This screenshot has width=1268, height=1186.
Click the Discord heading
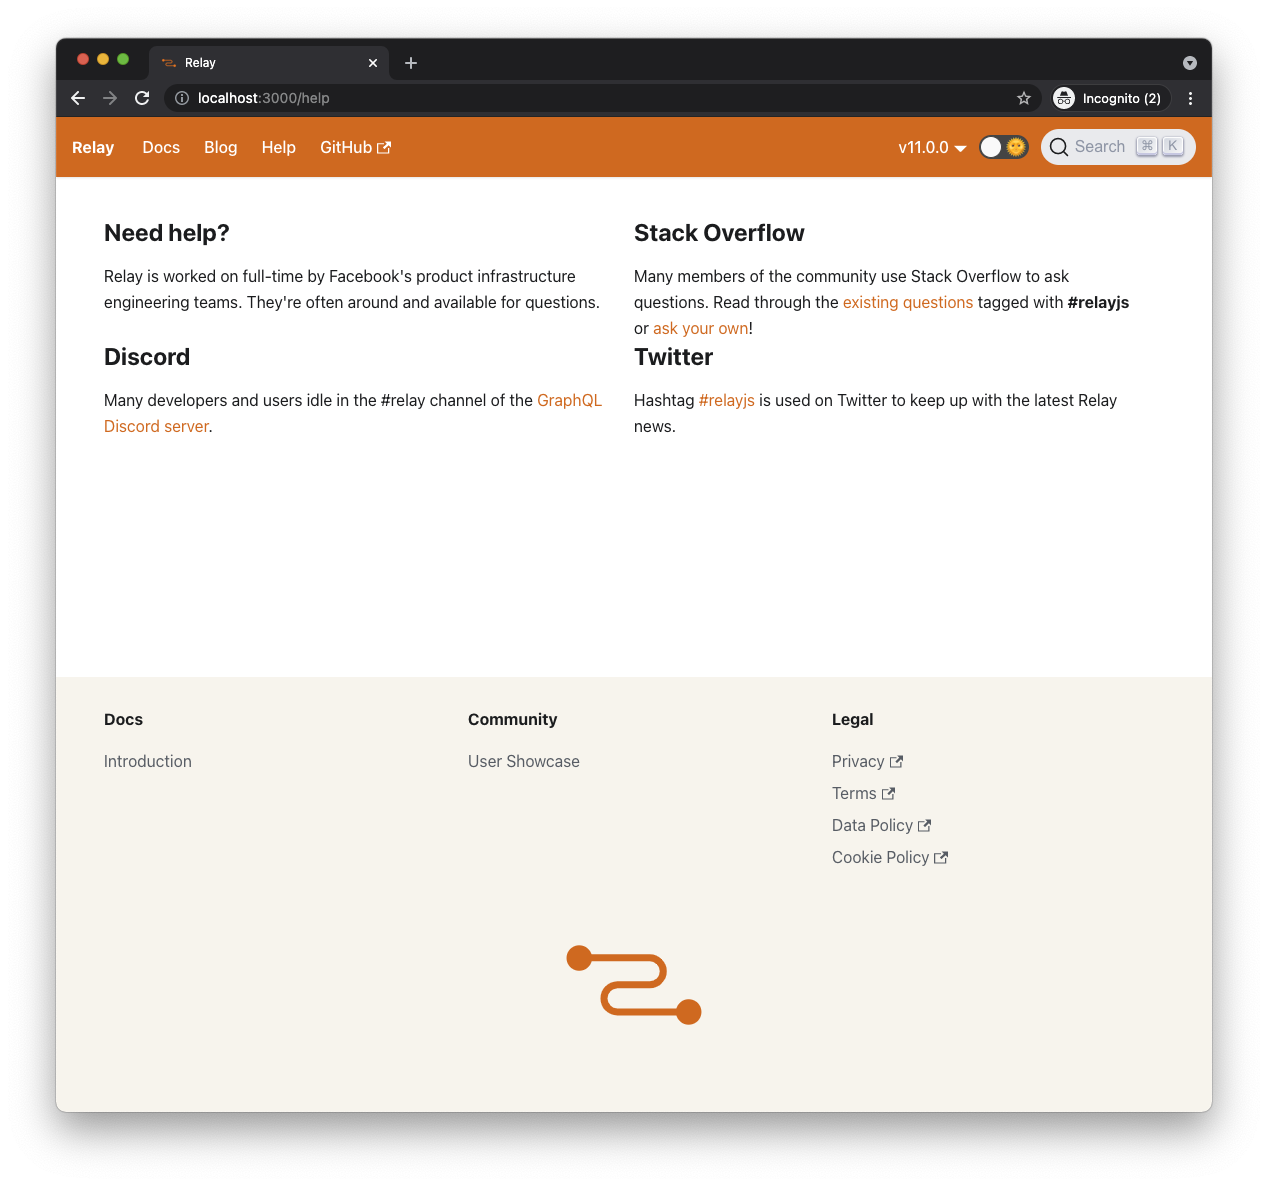point(147,357)
